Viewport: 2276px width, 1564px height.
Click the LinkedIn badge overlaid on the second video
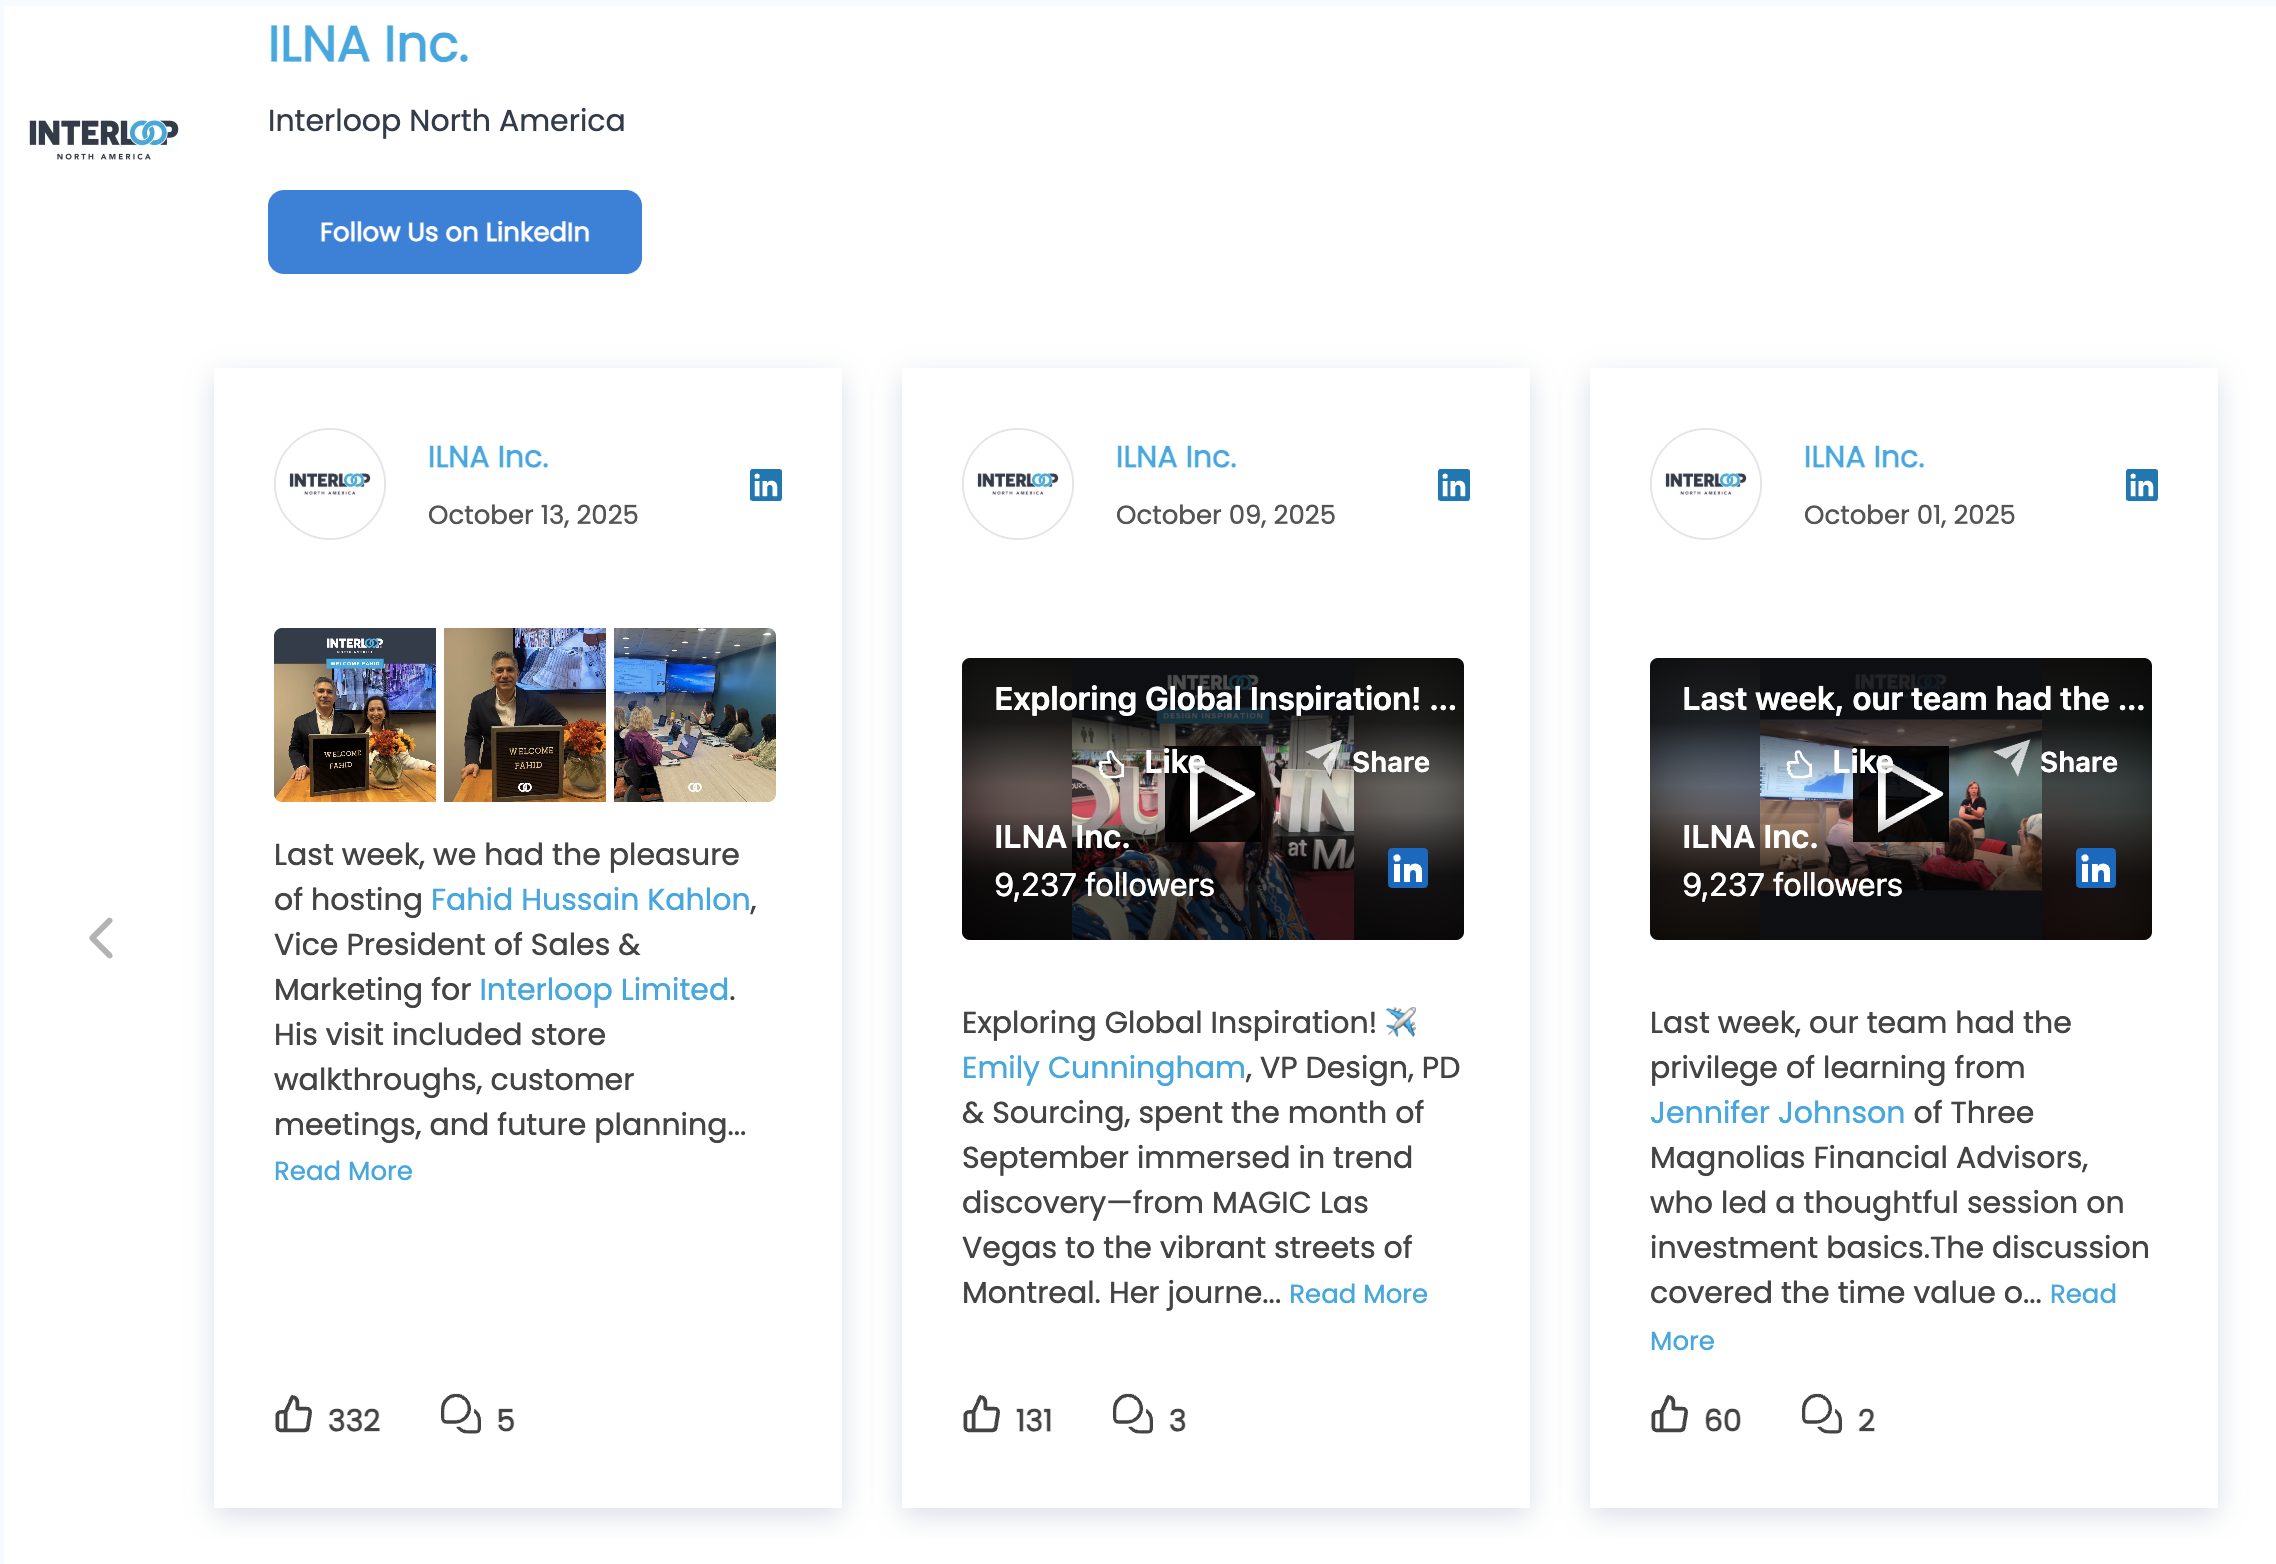[1406, 870]
